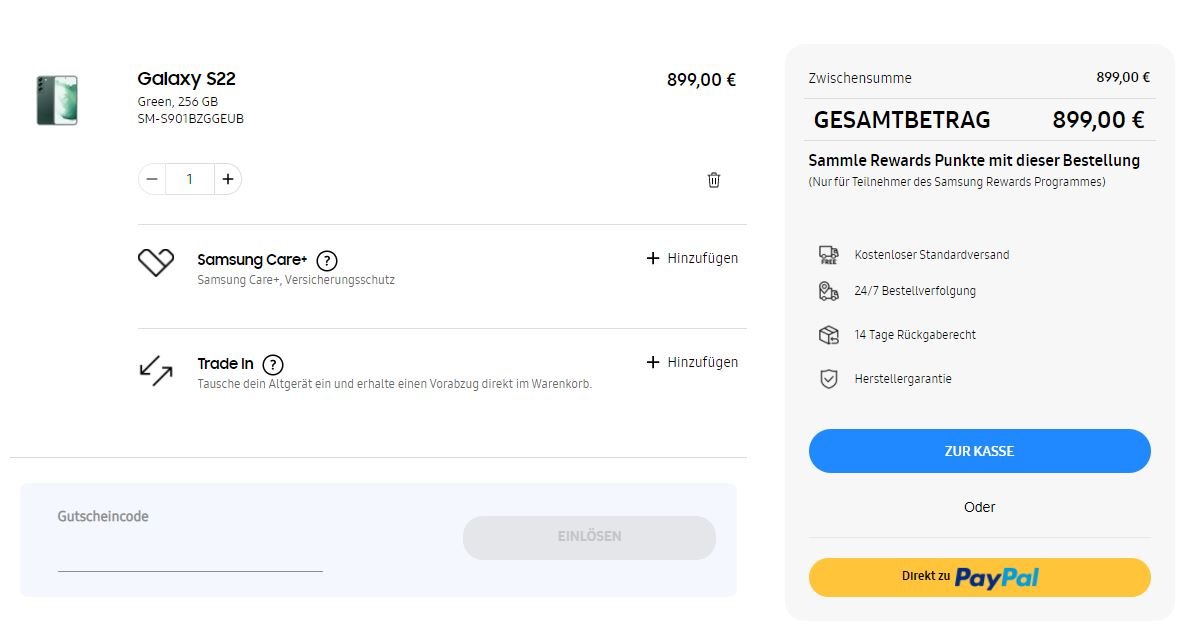Viewport: 1192px width, 641px height.
Task: Click the 24/7 order tracking icon
Action: click(x=828, y=291)
